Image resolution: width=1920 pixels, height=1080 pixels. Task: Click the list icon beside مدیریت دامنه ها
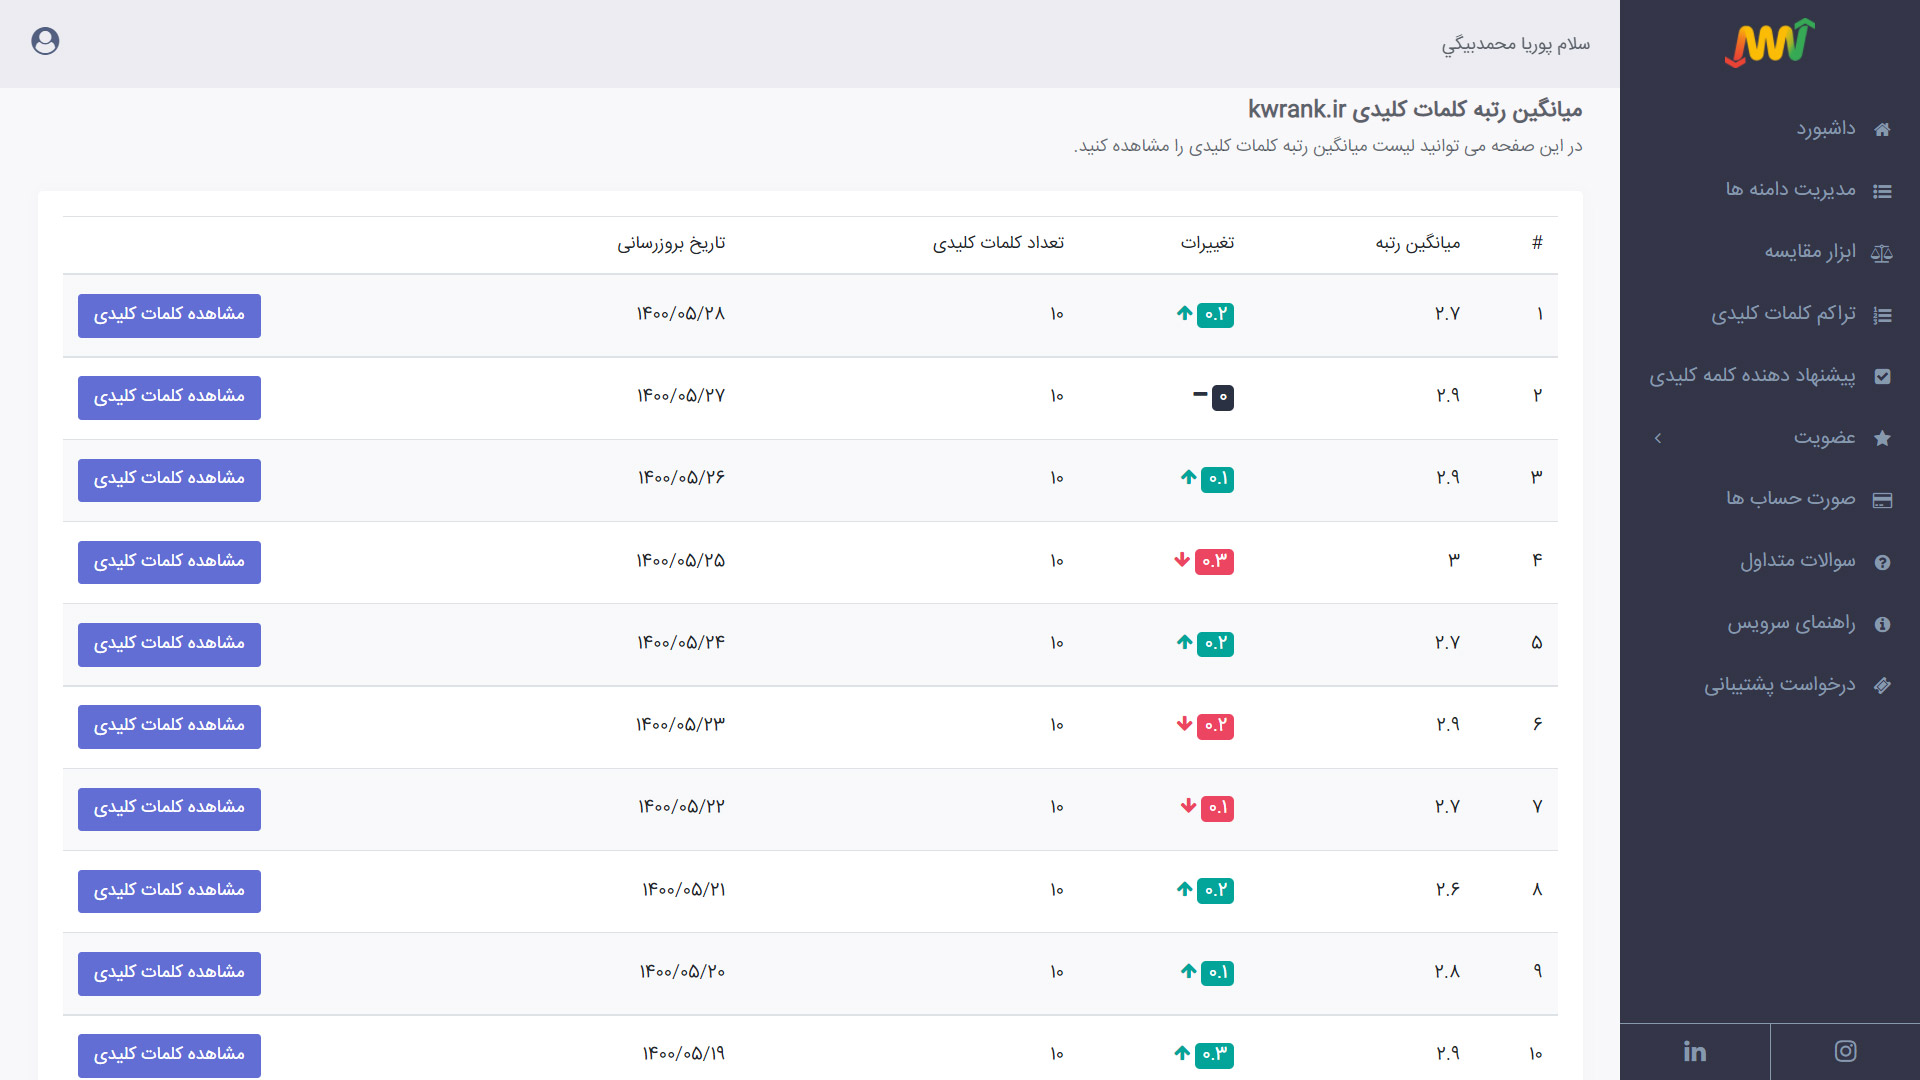click(1882, 191)
